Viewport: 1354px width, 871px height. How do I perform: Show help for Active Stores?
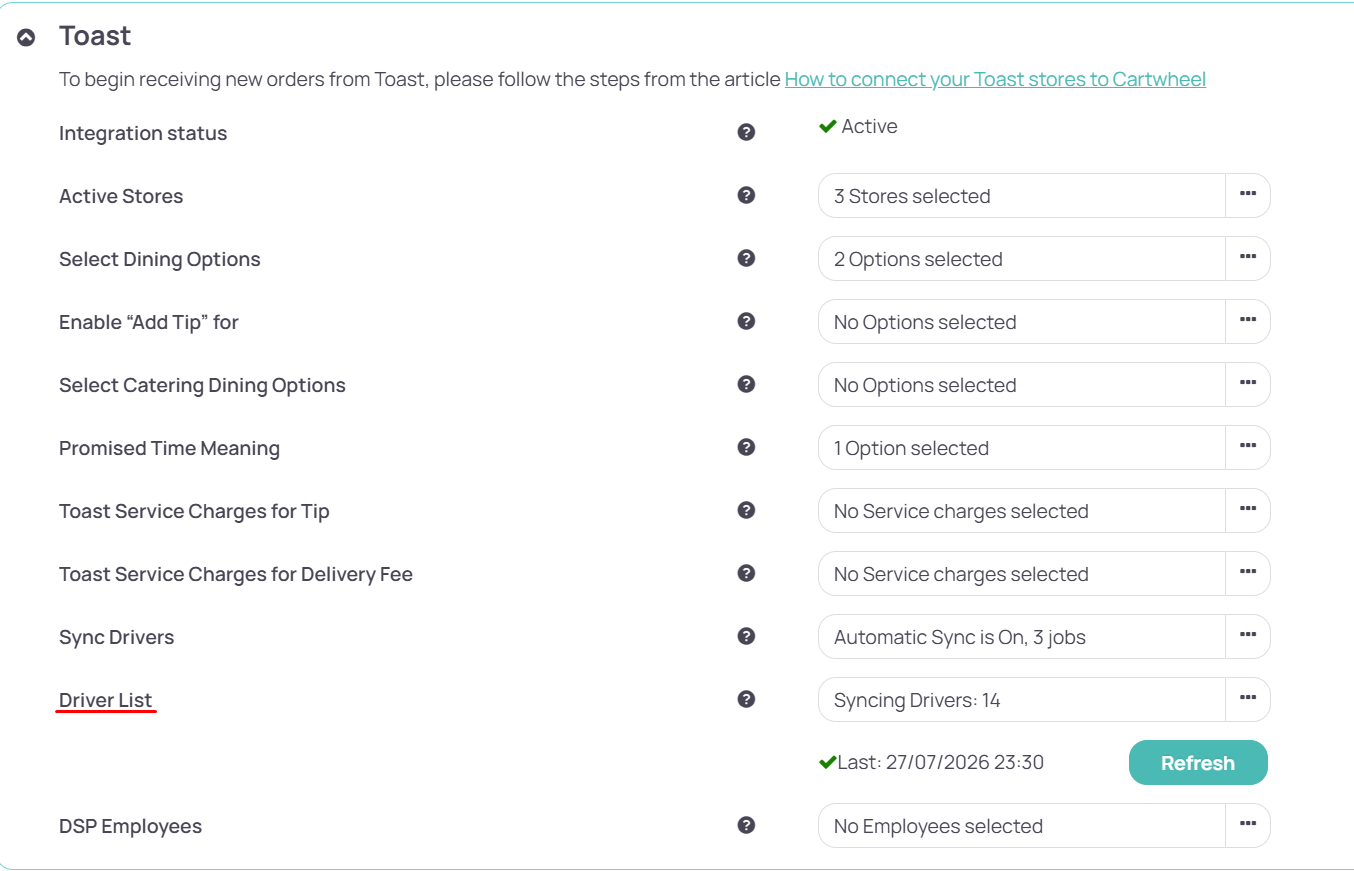click(x=746, y=195)
